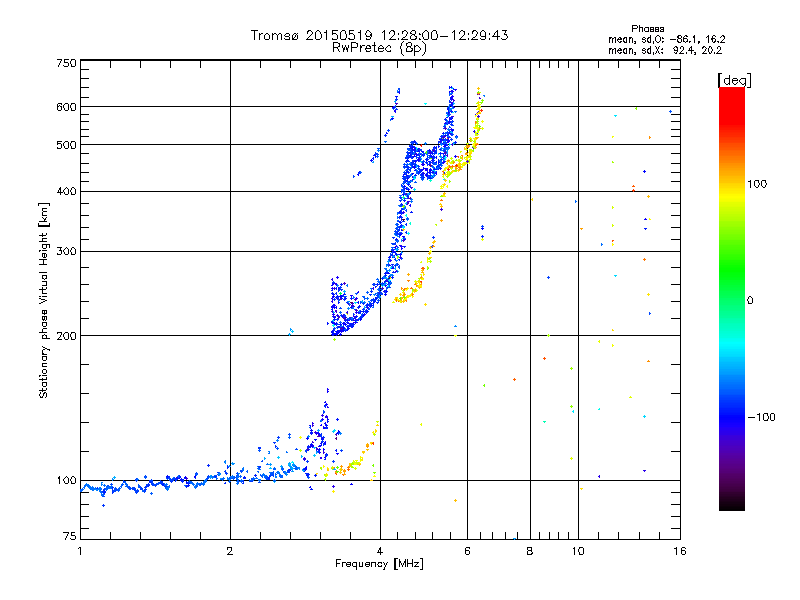Click the 200 tick label on the height axis
The image size is (800, 600).
[66, 336]
